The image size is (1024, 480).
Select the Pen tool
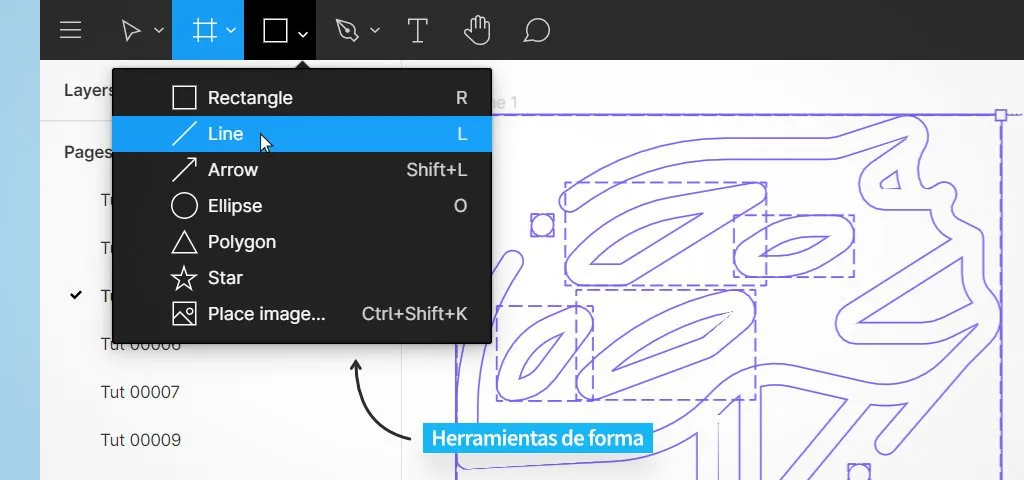(347, 30)
